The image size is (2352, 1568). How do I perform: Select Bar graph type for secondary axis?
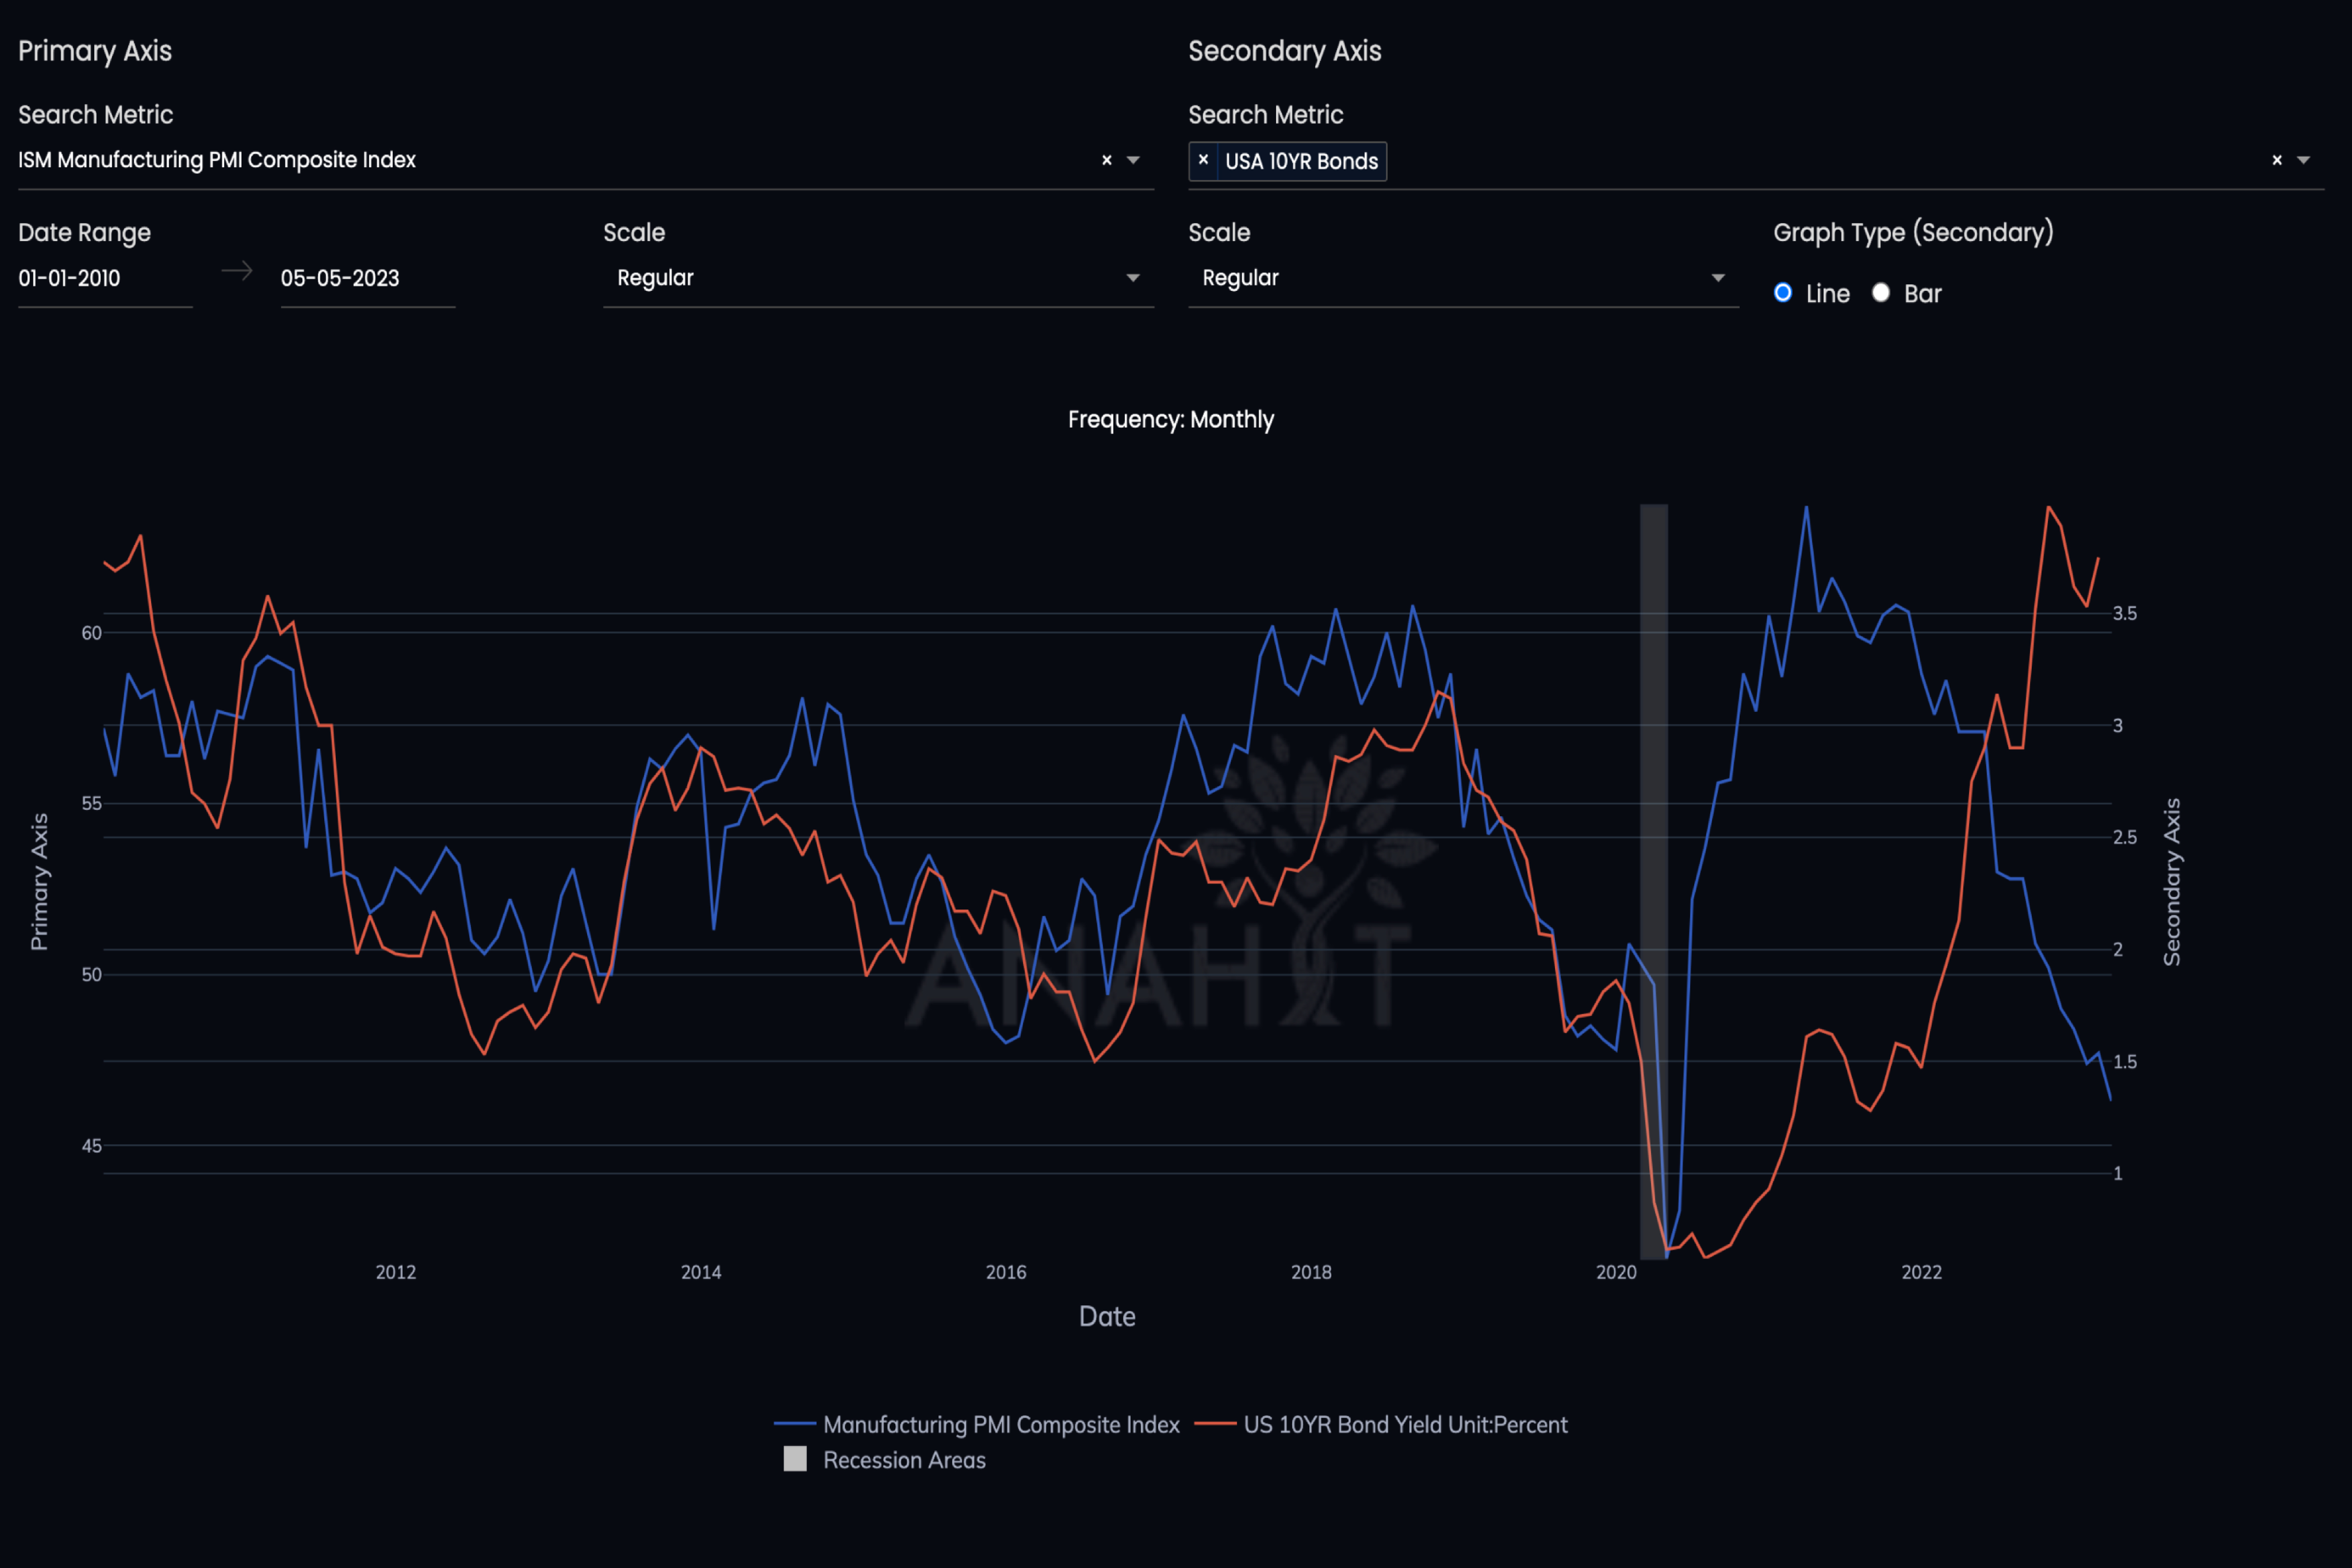[x=1881, y=293]
